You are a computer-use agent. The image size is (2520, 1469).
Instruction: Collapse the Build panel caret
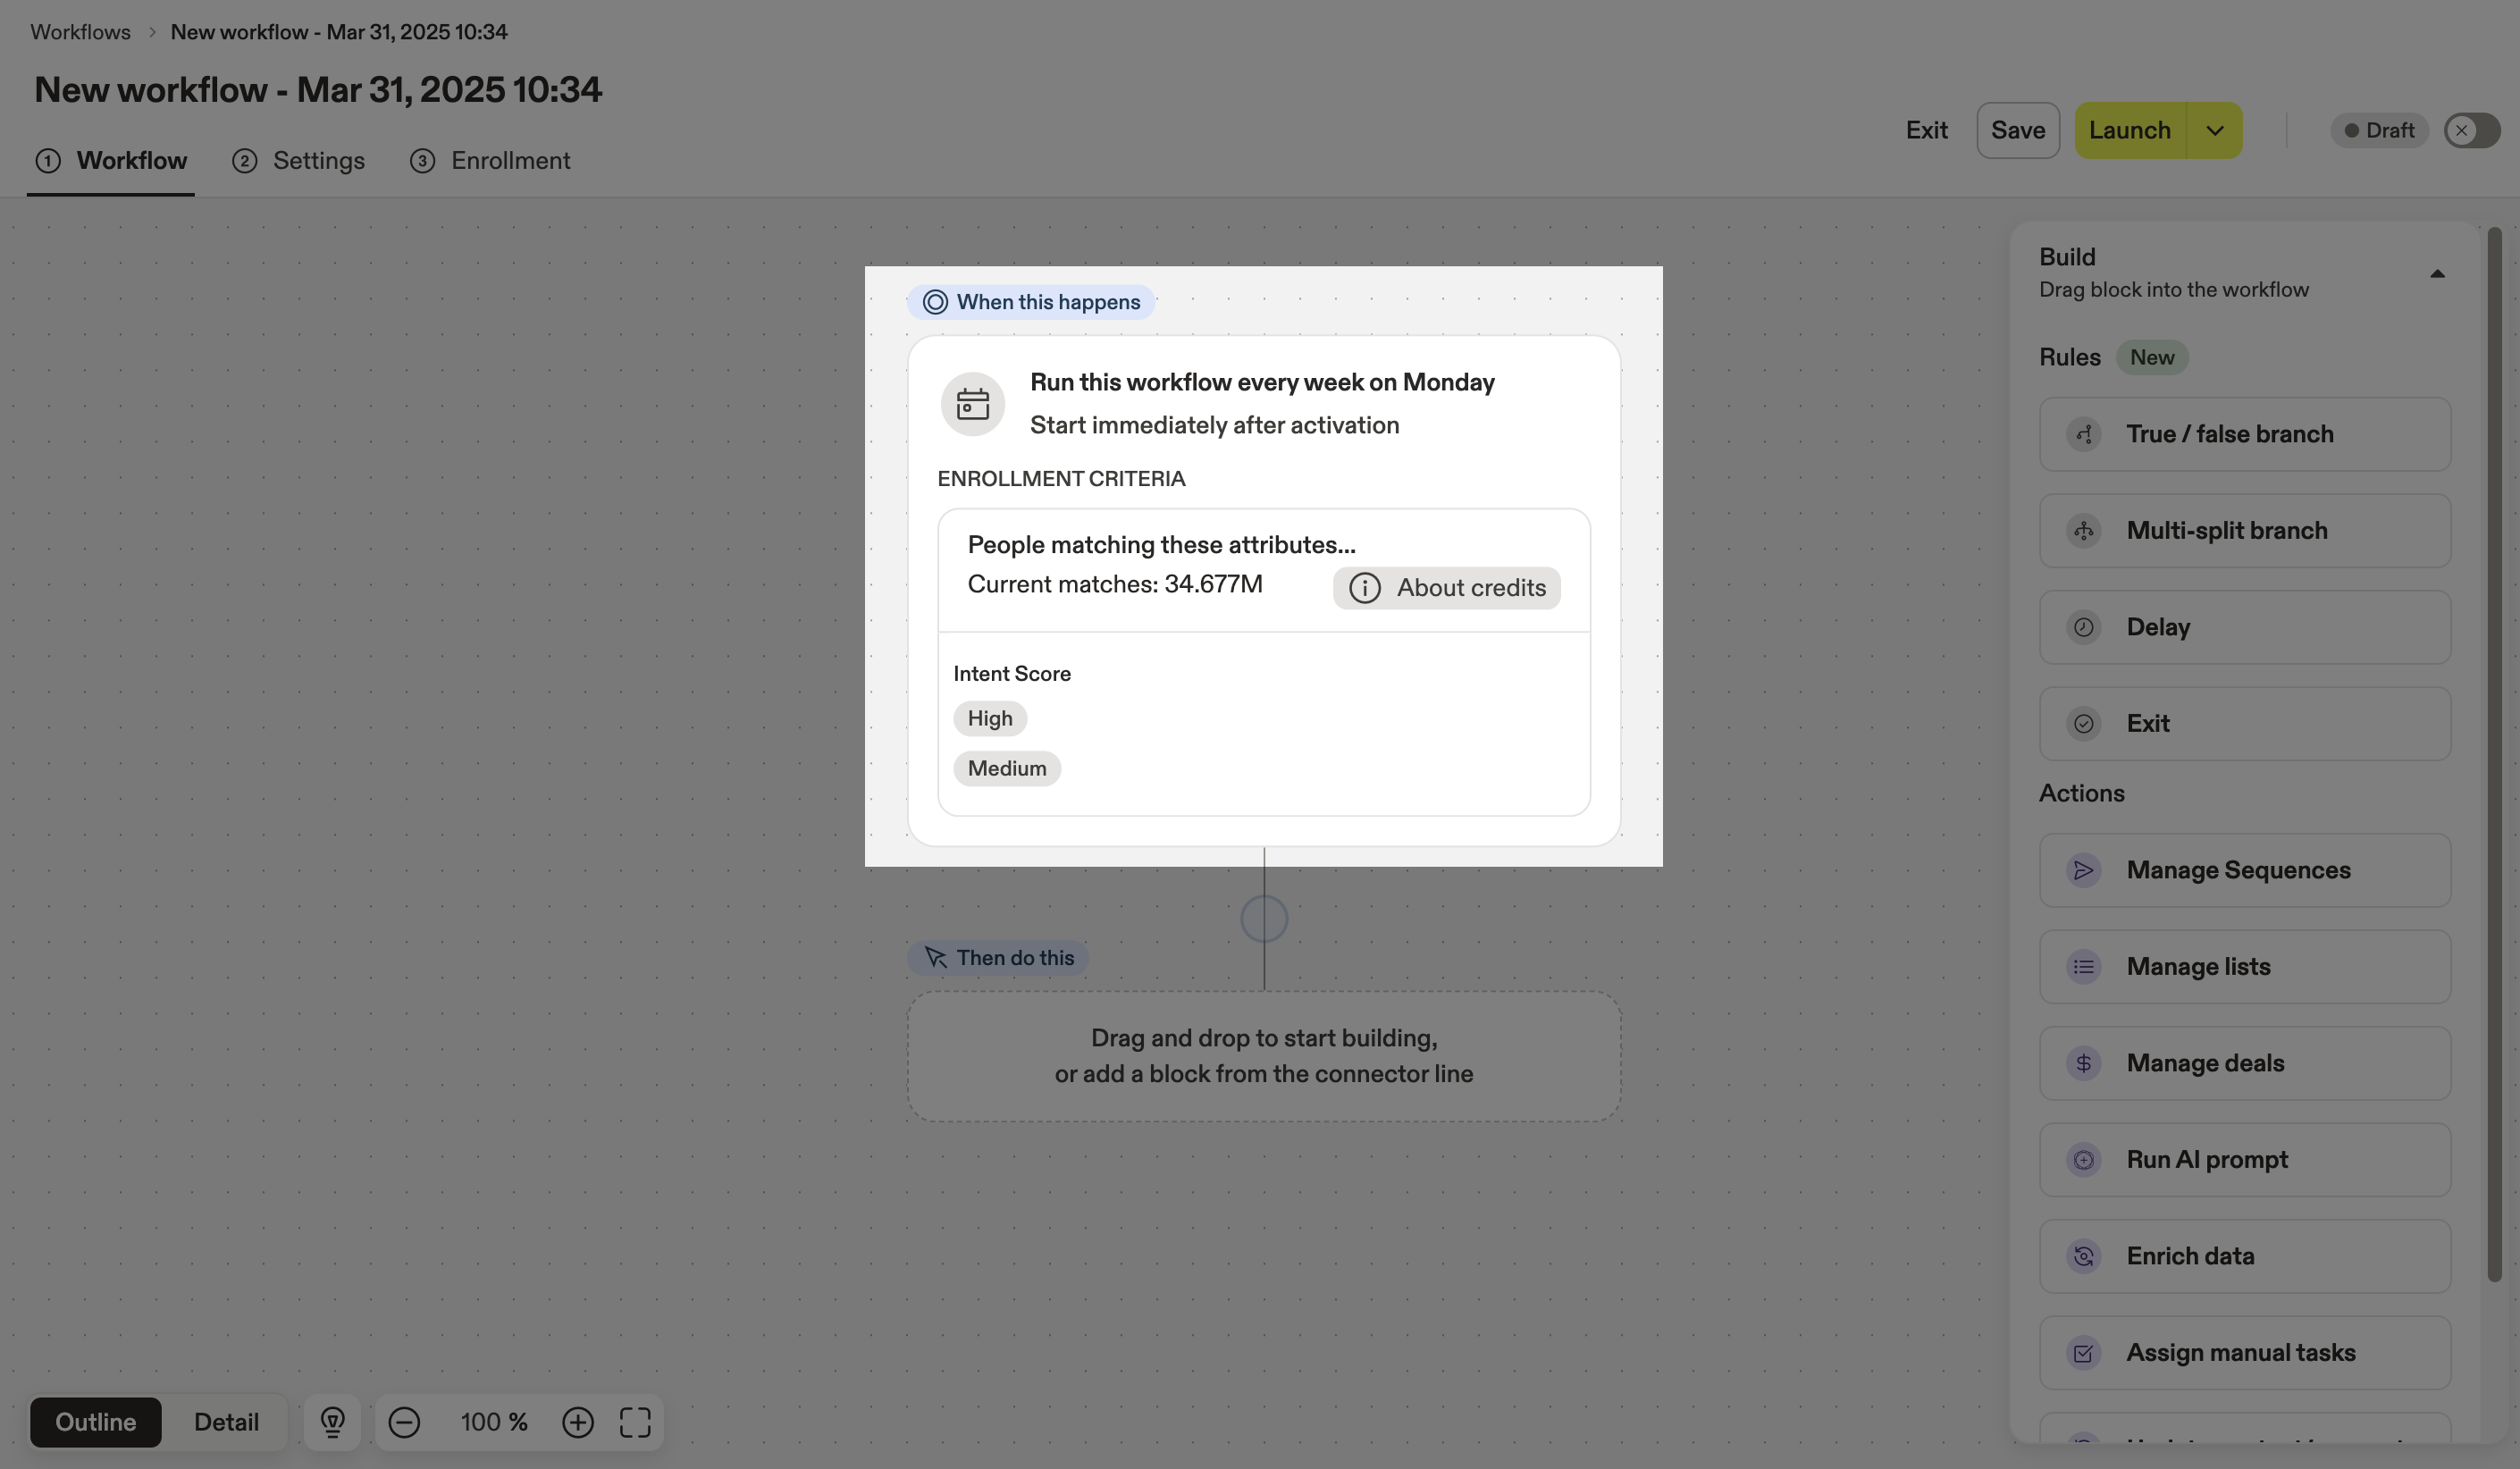click(x=2437, y=274)
